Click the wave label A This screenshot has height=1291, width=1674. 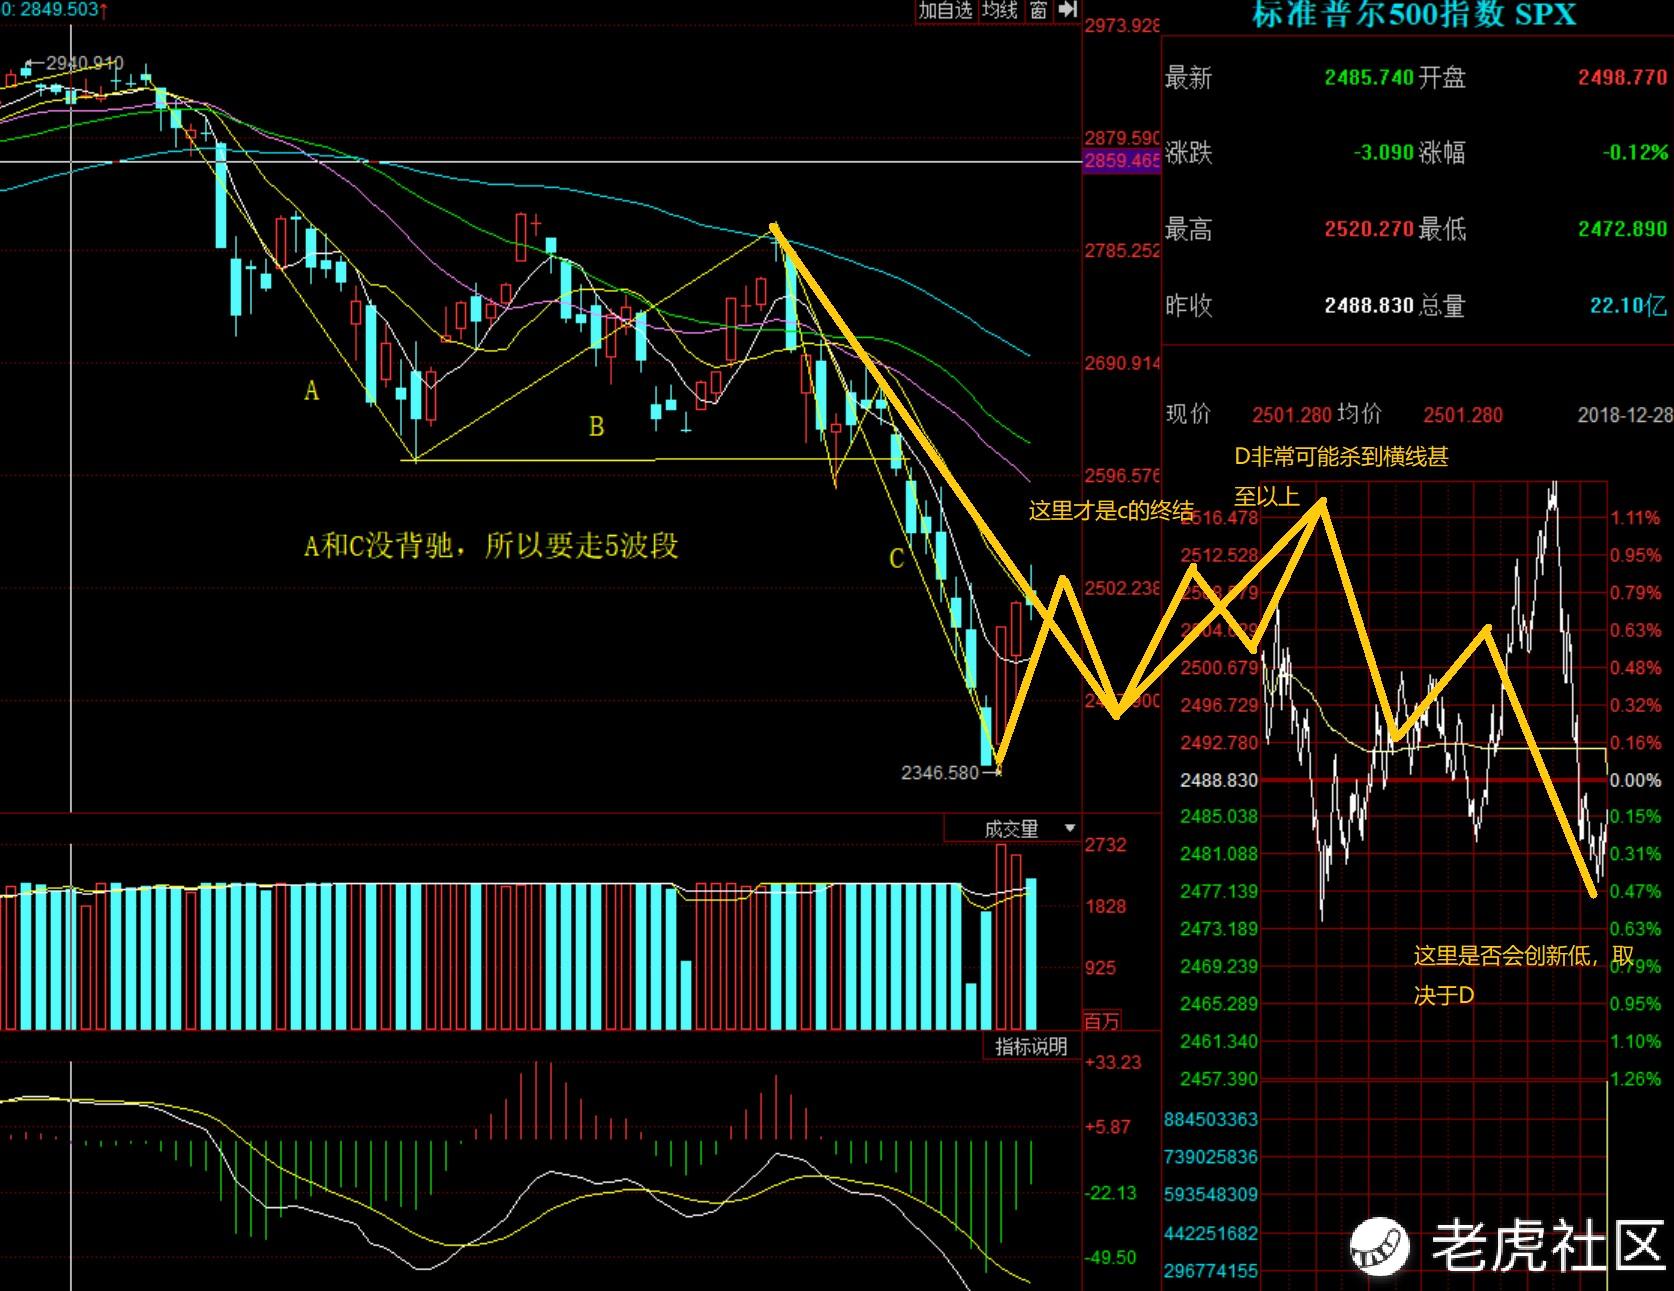tap(312, 390)
